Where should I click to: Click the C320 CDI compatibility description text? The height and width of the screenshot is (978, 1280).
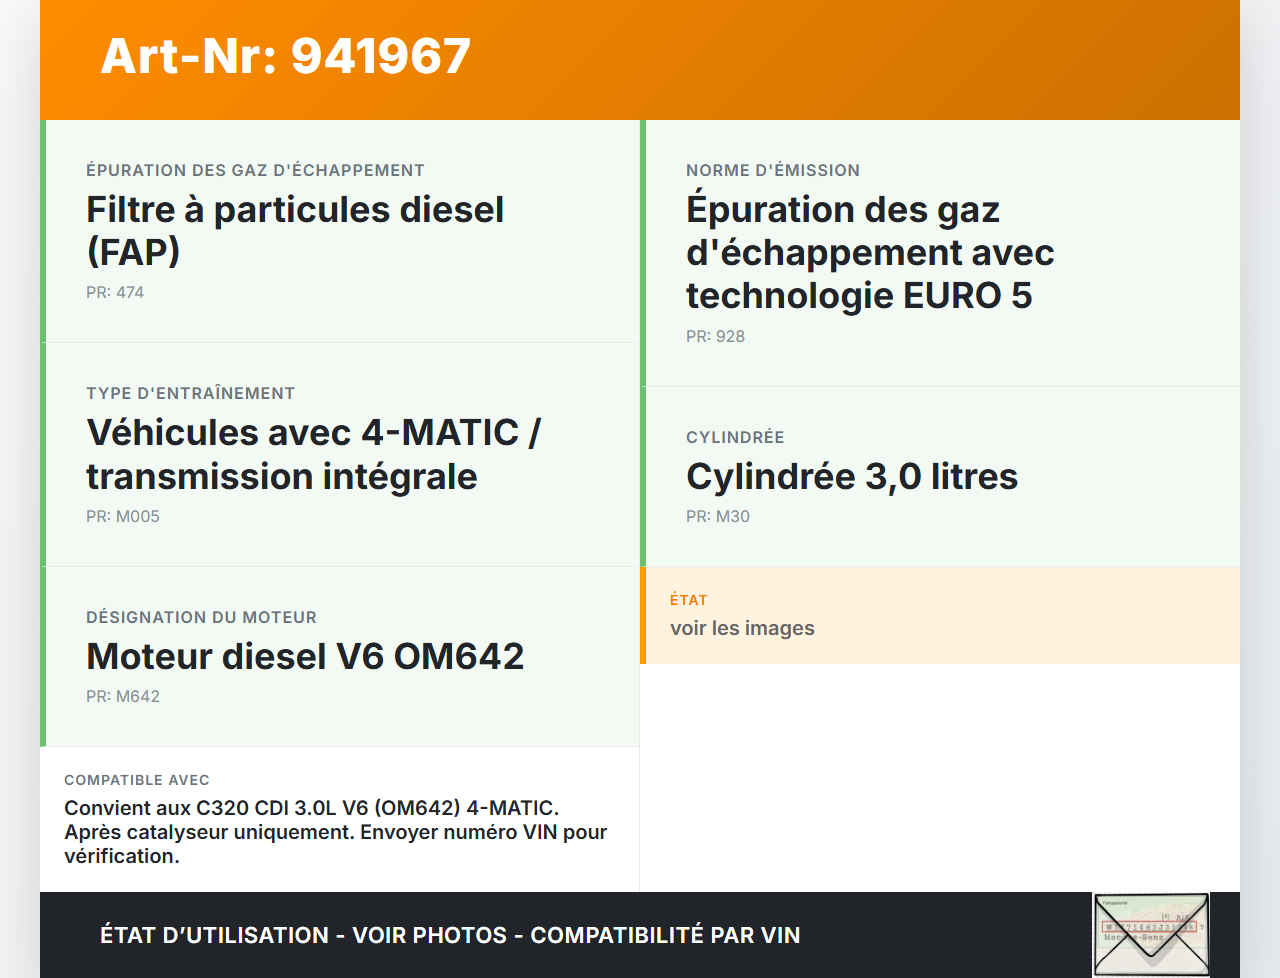coord(335,832)
